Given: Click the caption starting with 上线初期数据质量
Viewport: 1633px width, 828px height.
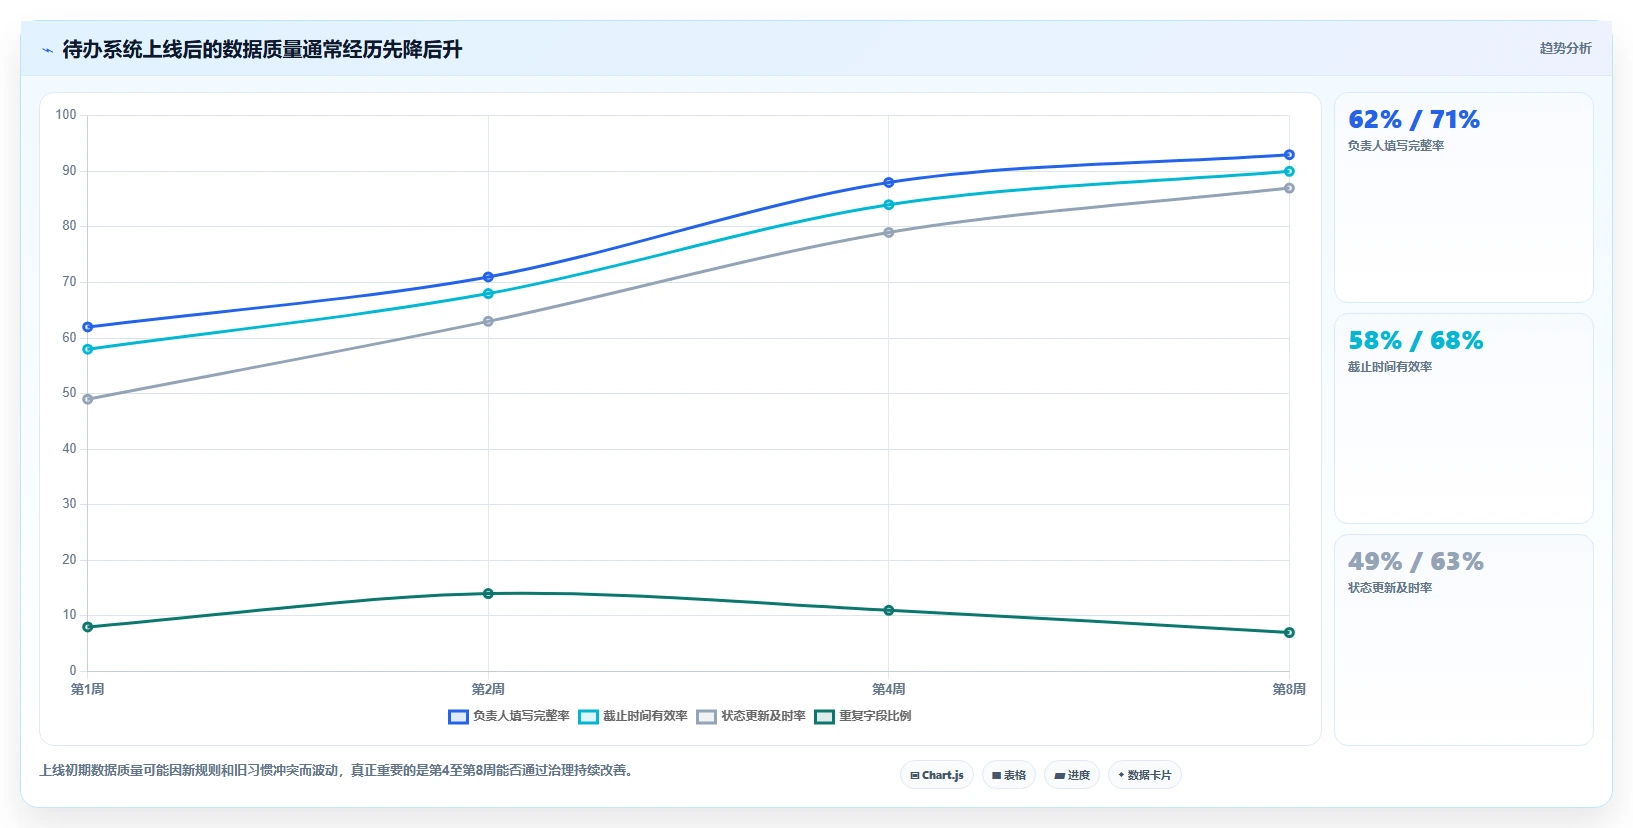Looking at the screenshot, I should 337,770.
